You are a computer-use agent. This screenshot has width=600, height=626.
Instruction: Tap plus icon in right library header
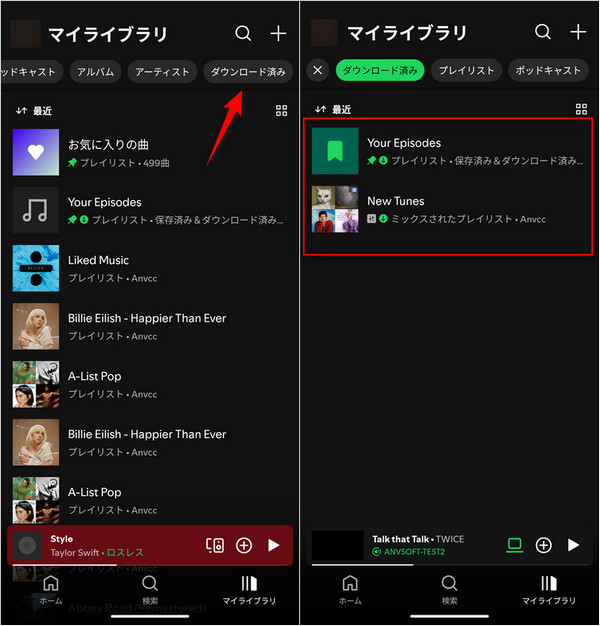coord(578,32)
